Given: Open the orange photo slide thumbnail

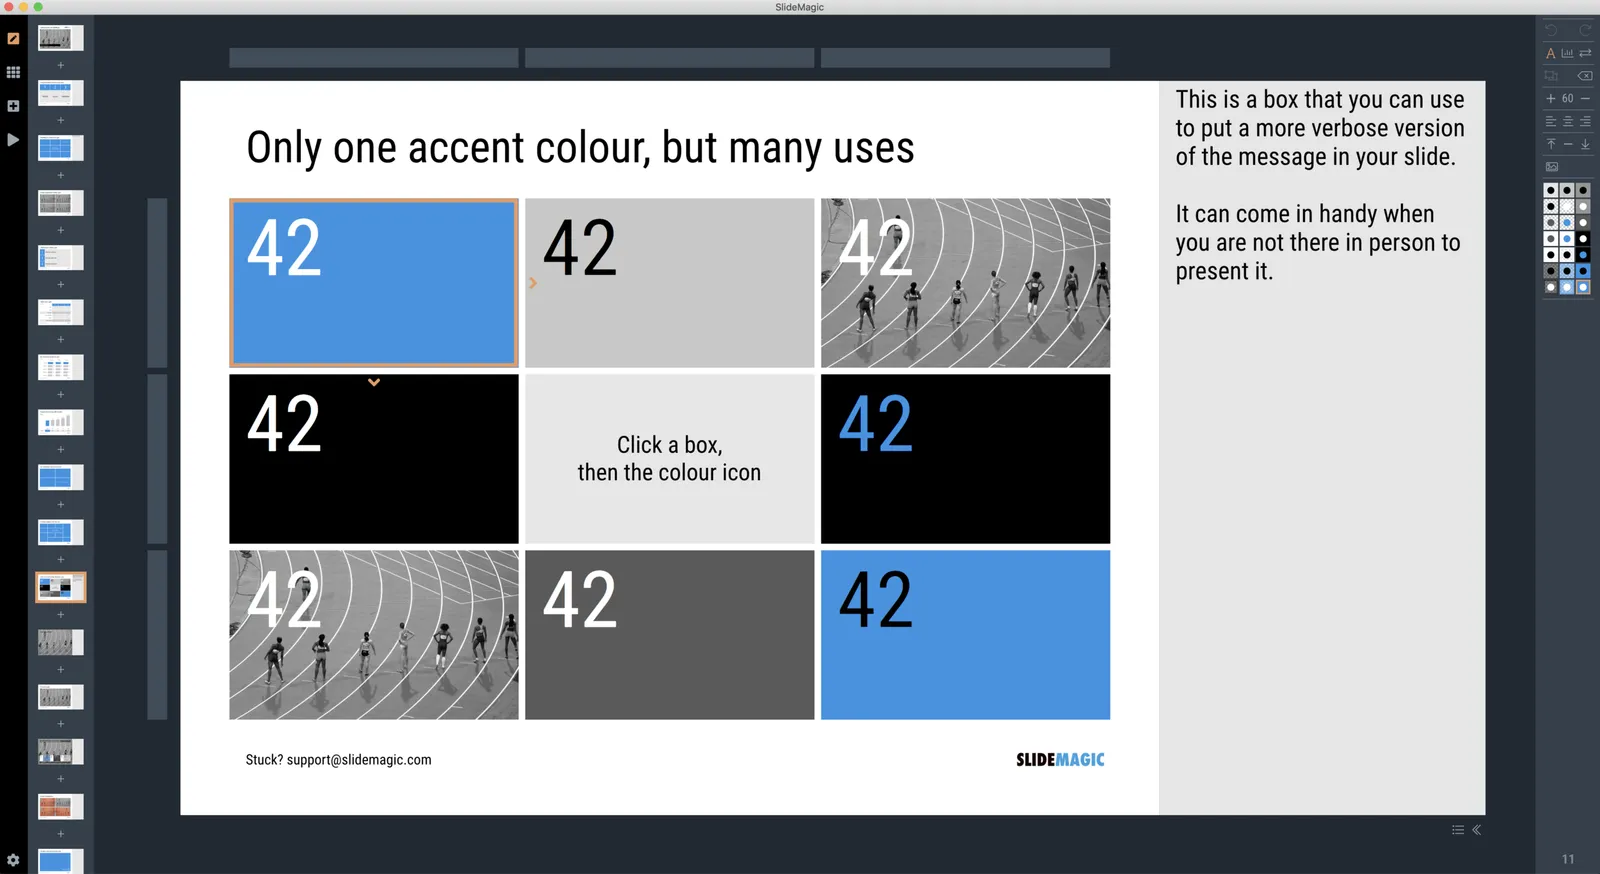Looking at the screenshot, I should [x=61, y=806].
